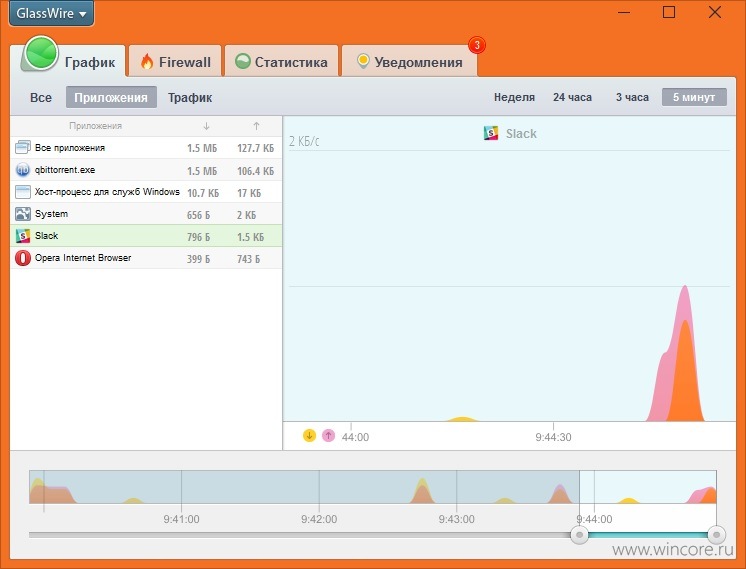Click the Хост-процесс window icon
The image size is (746, 569).
coord(23,192)
